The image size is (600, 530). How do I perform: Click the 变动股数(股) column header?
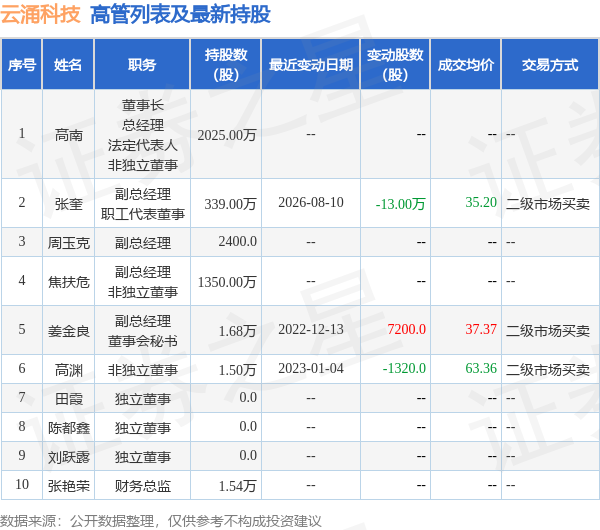(x=395, y=64)
